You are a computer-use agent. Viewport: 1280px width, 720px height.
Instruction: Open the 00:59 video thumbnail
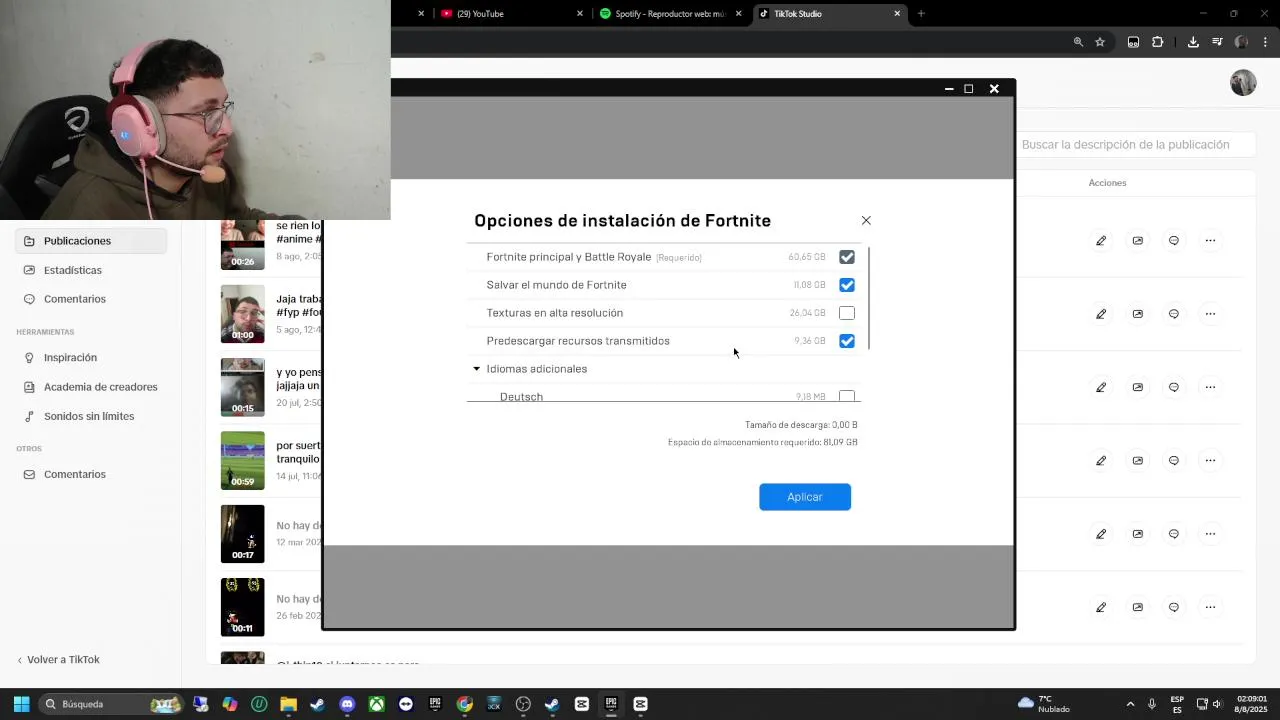coord(243,461)
